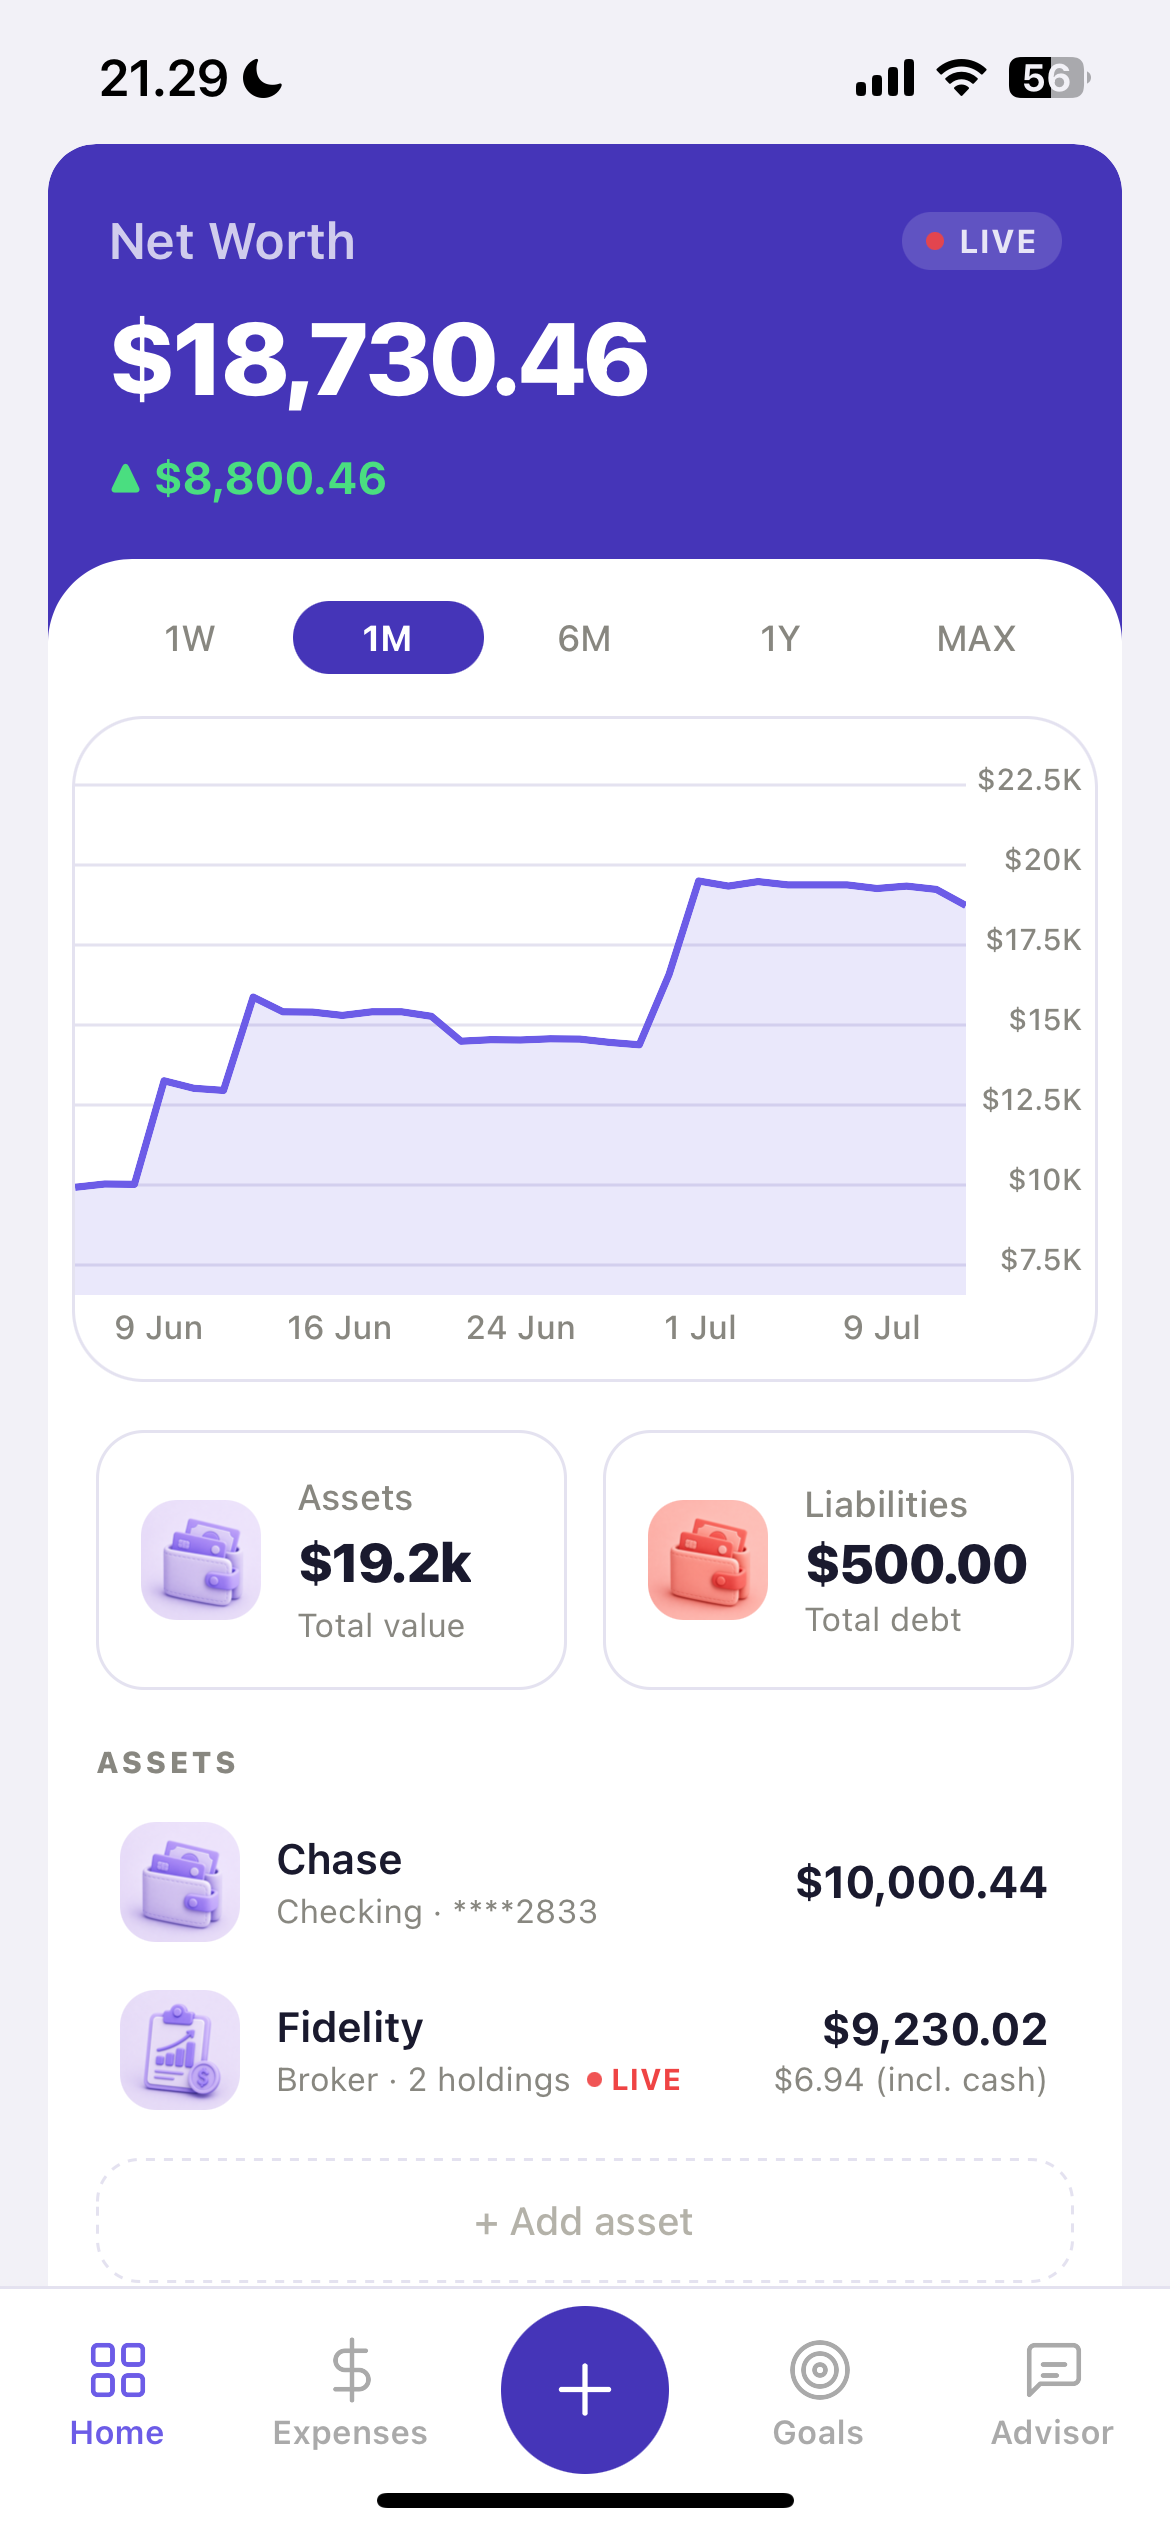Click the + Add asset button
This screenshot has width=1170, height=2532.
click(x=585, y=2221)
